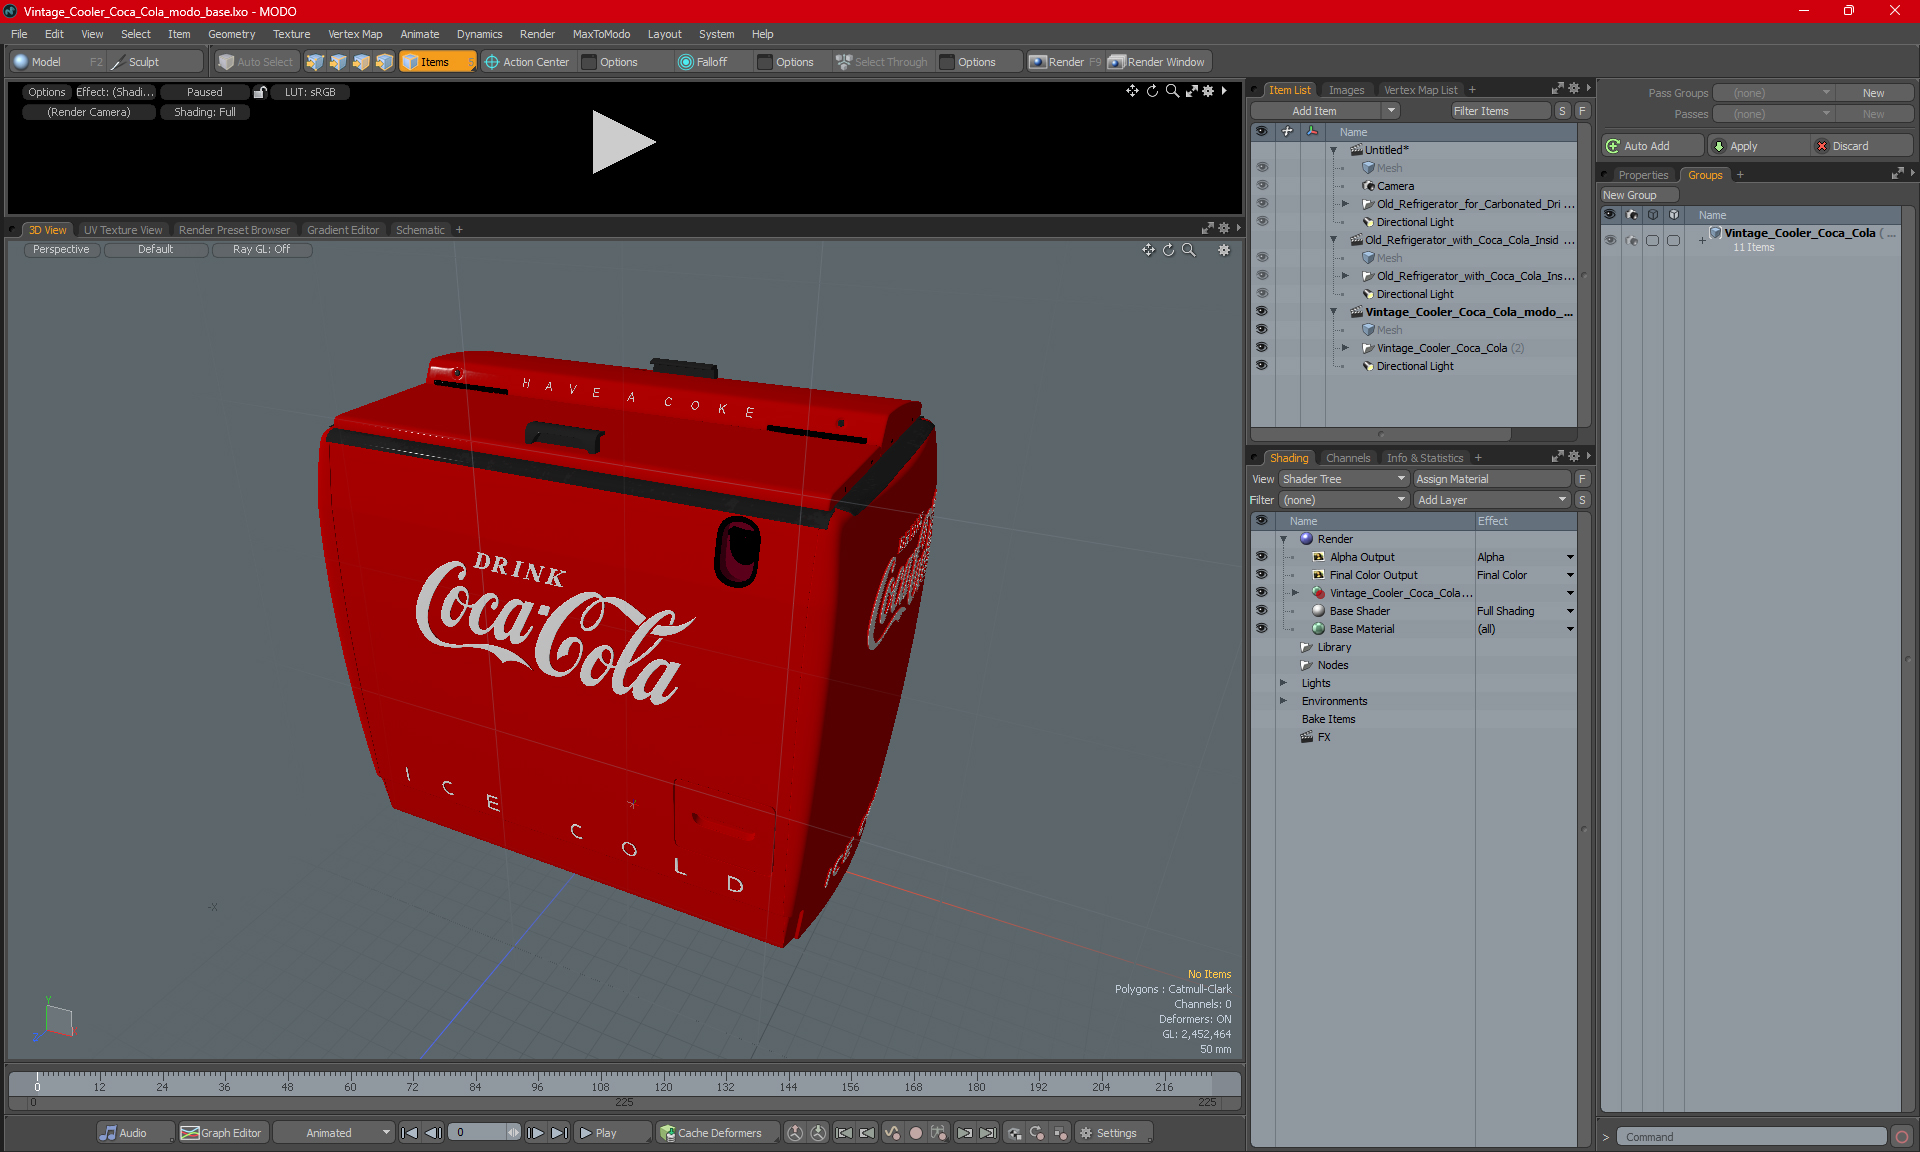The height and width of the screenshot is (1152, 1920).
Task: Select Edges selection mode icon
Action: [x=338, y=62]
